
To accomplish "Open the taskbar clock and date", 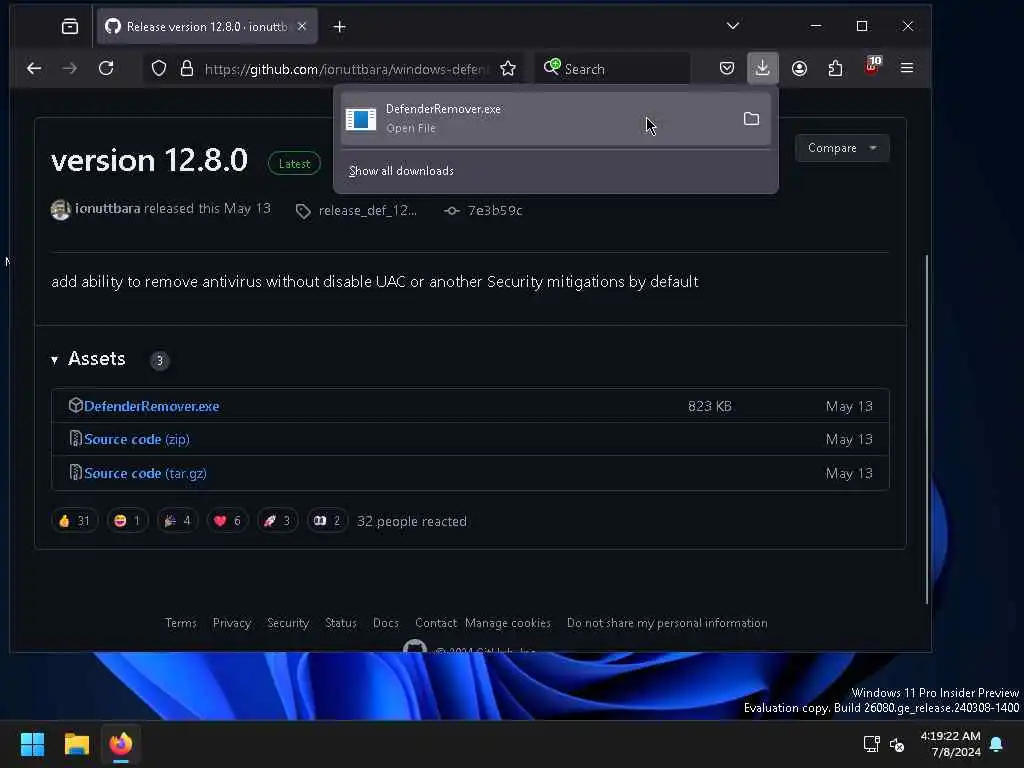I will (x=950, y=744).
